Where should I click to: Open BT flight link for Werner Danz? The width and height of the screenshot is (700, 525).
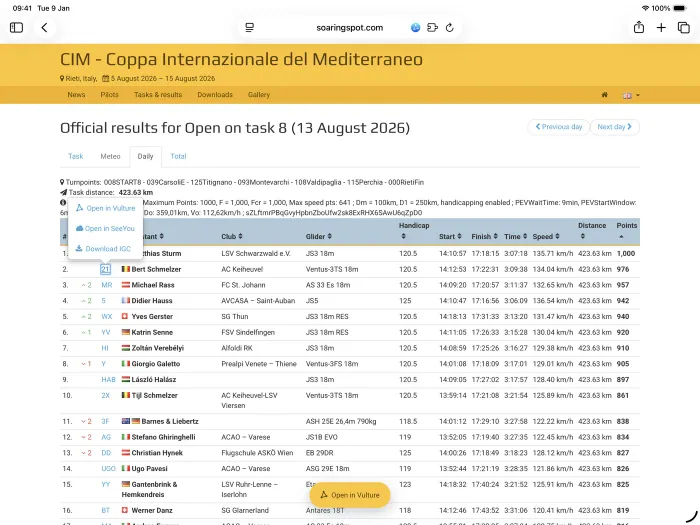(x=105, y=510)
